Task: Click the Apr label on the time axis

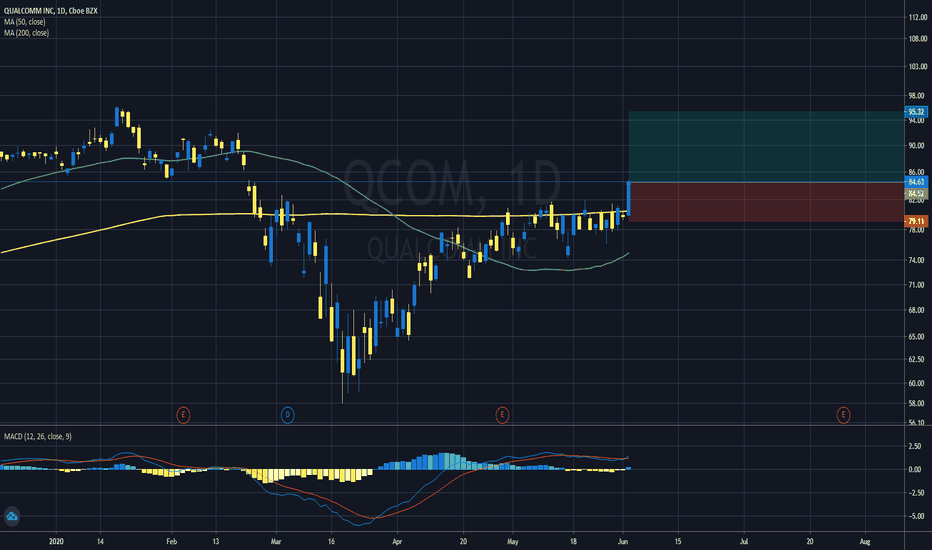Action: (x=397, y=542)
